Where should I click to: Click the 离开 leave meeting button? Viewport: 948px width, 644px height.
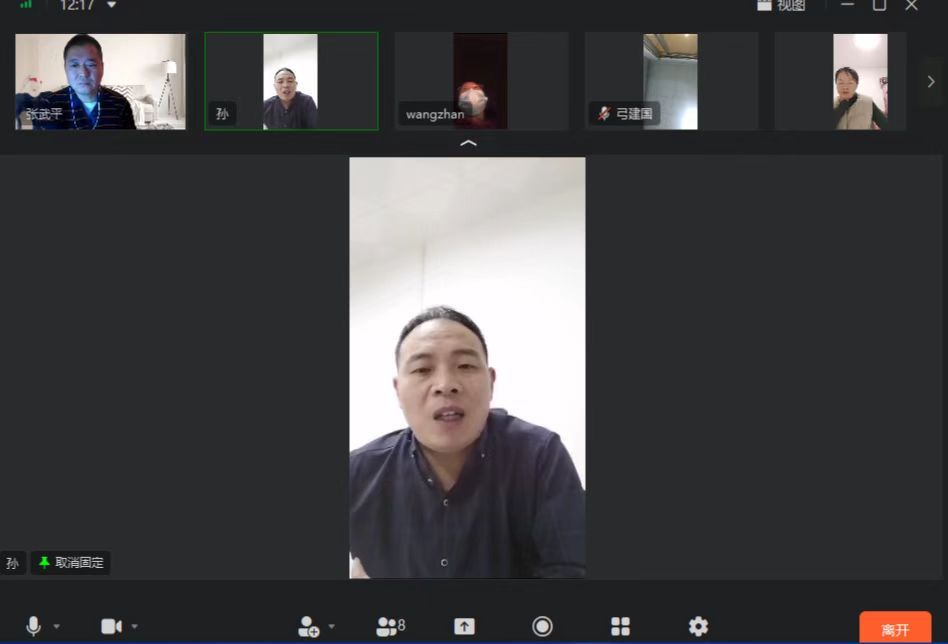(x=894, y=629)
